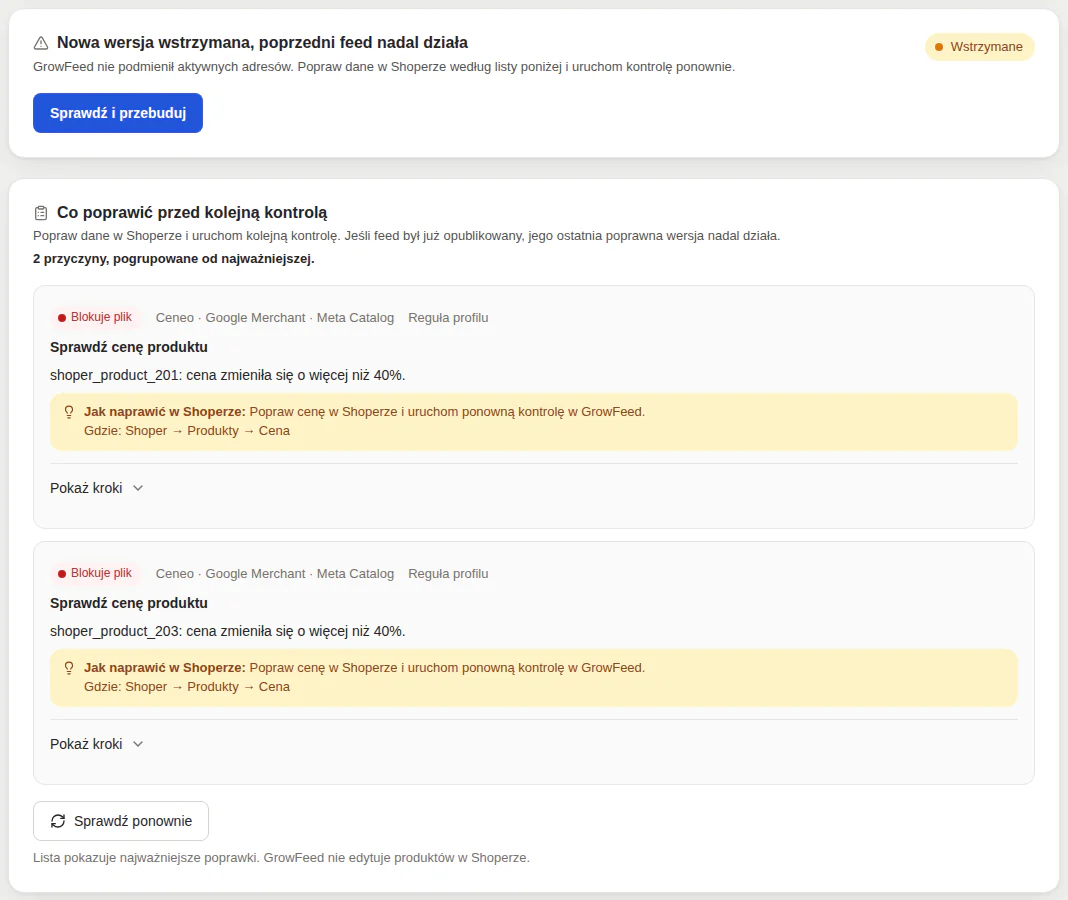Click the refresh icon in 'Sprawdź ponownie'

pyautogui.click(x=58, y=821)
